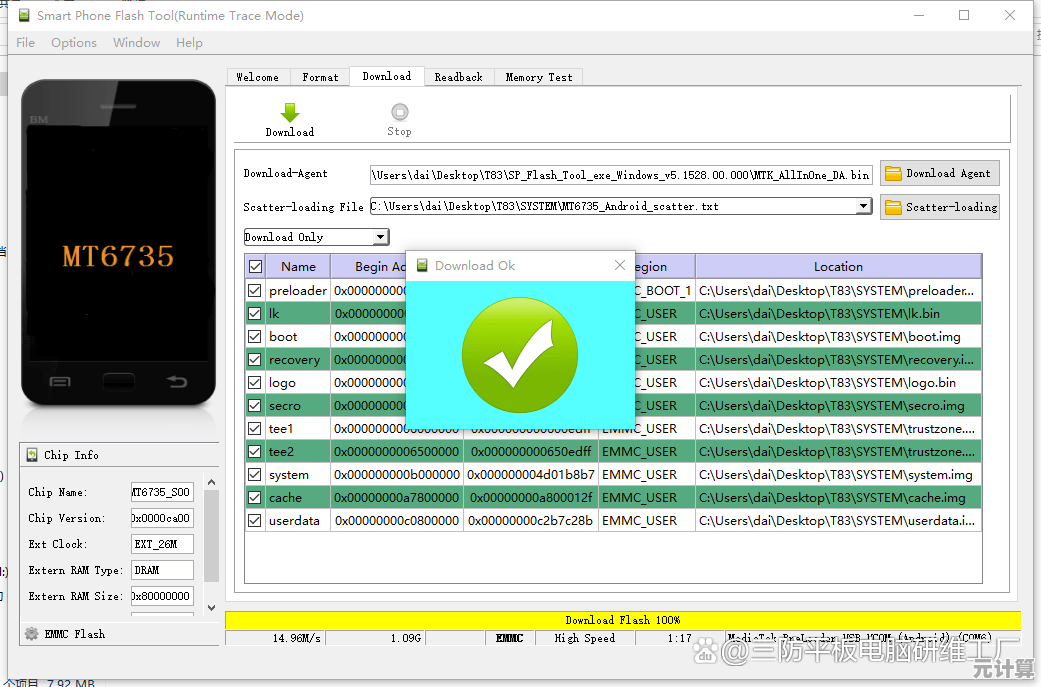The width and height of the screenshot is (1041, 687).
Task: Open the Options menu
Action: [x=74, y=43]
